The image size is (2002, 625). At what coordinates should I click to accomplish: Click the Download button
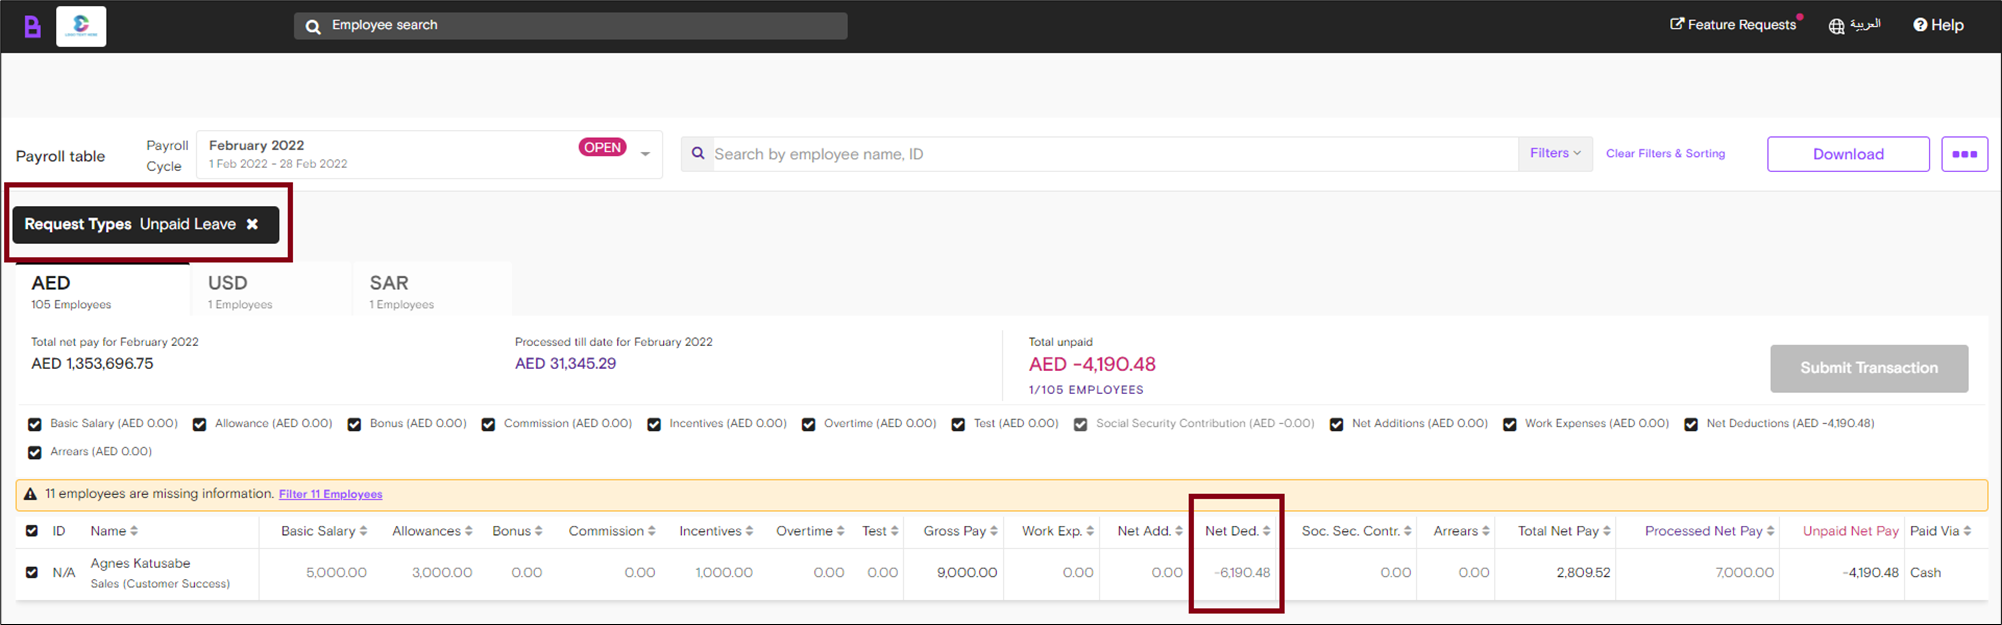[1848, 154]
